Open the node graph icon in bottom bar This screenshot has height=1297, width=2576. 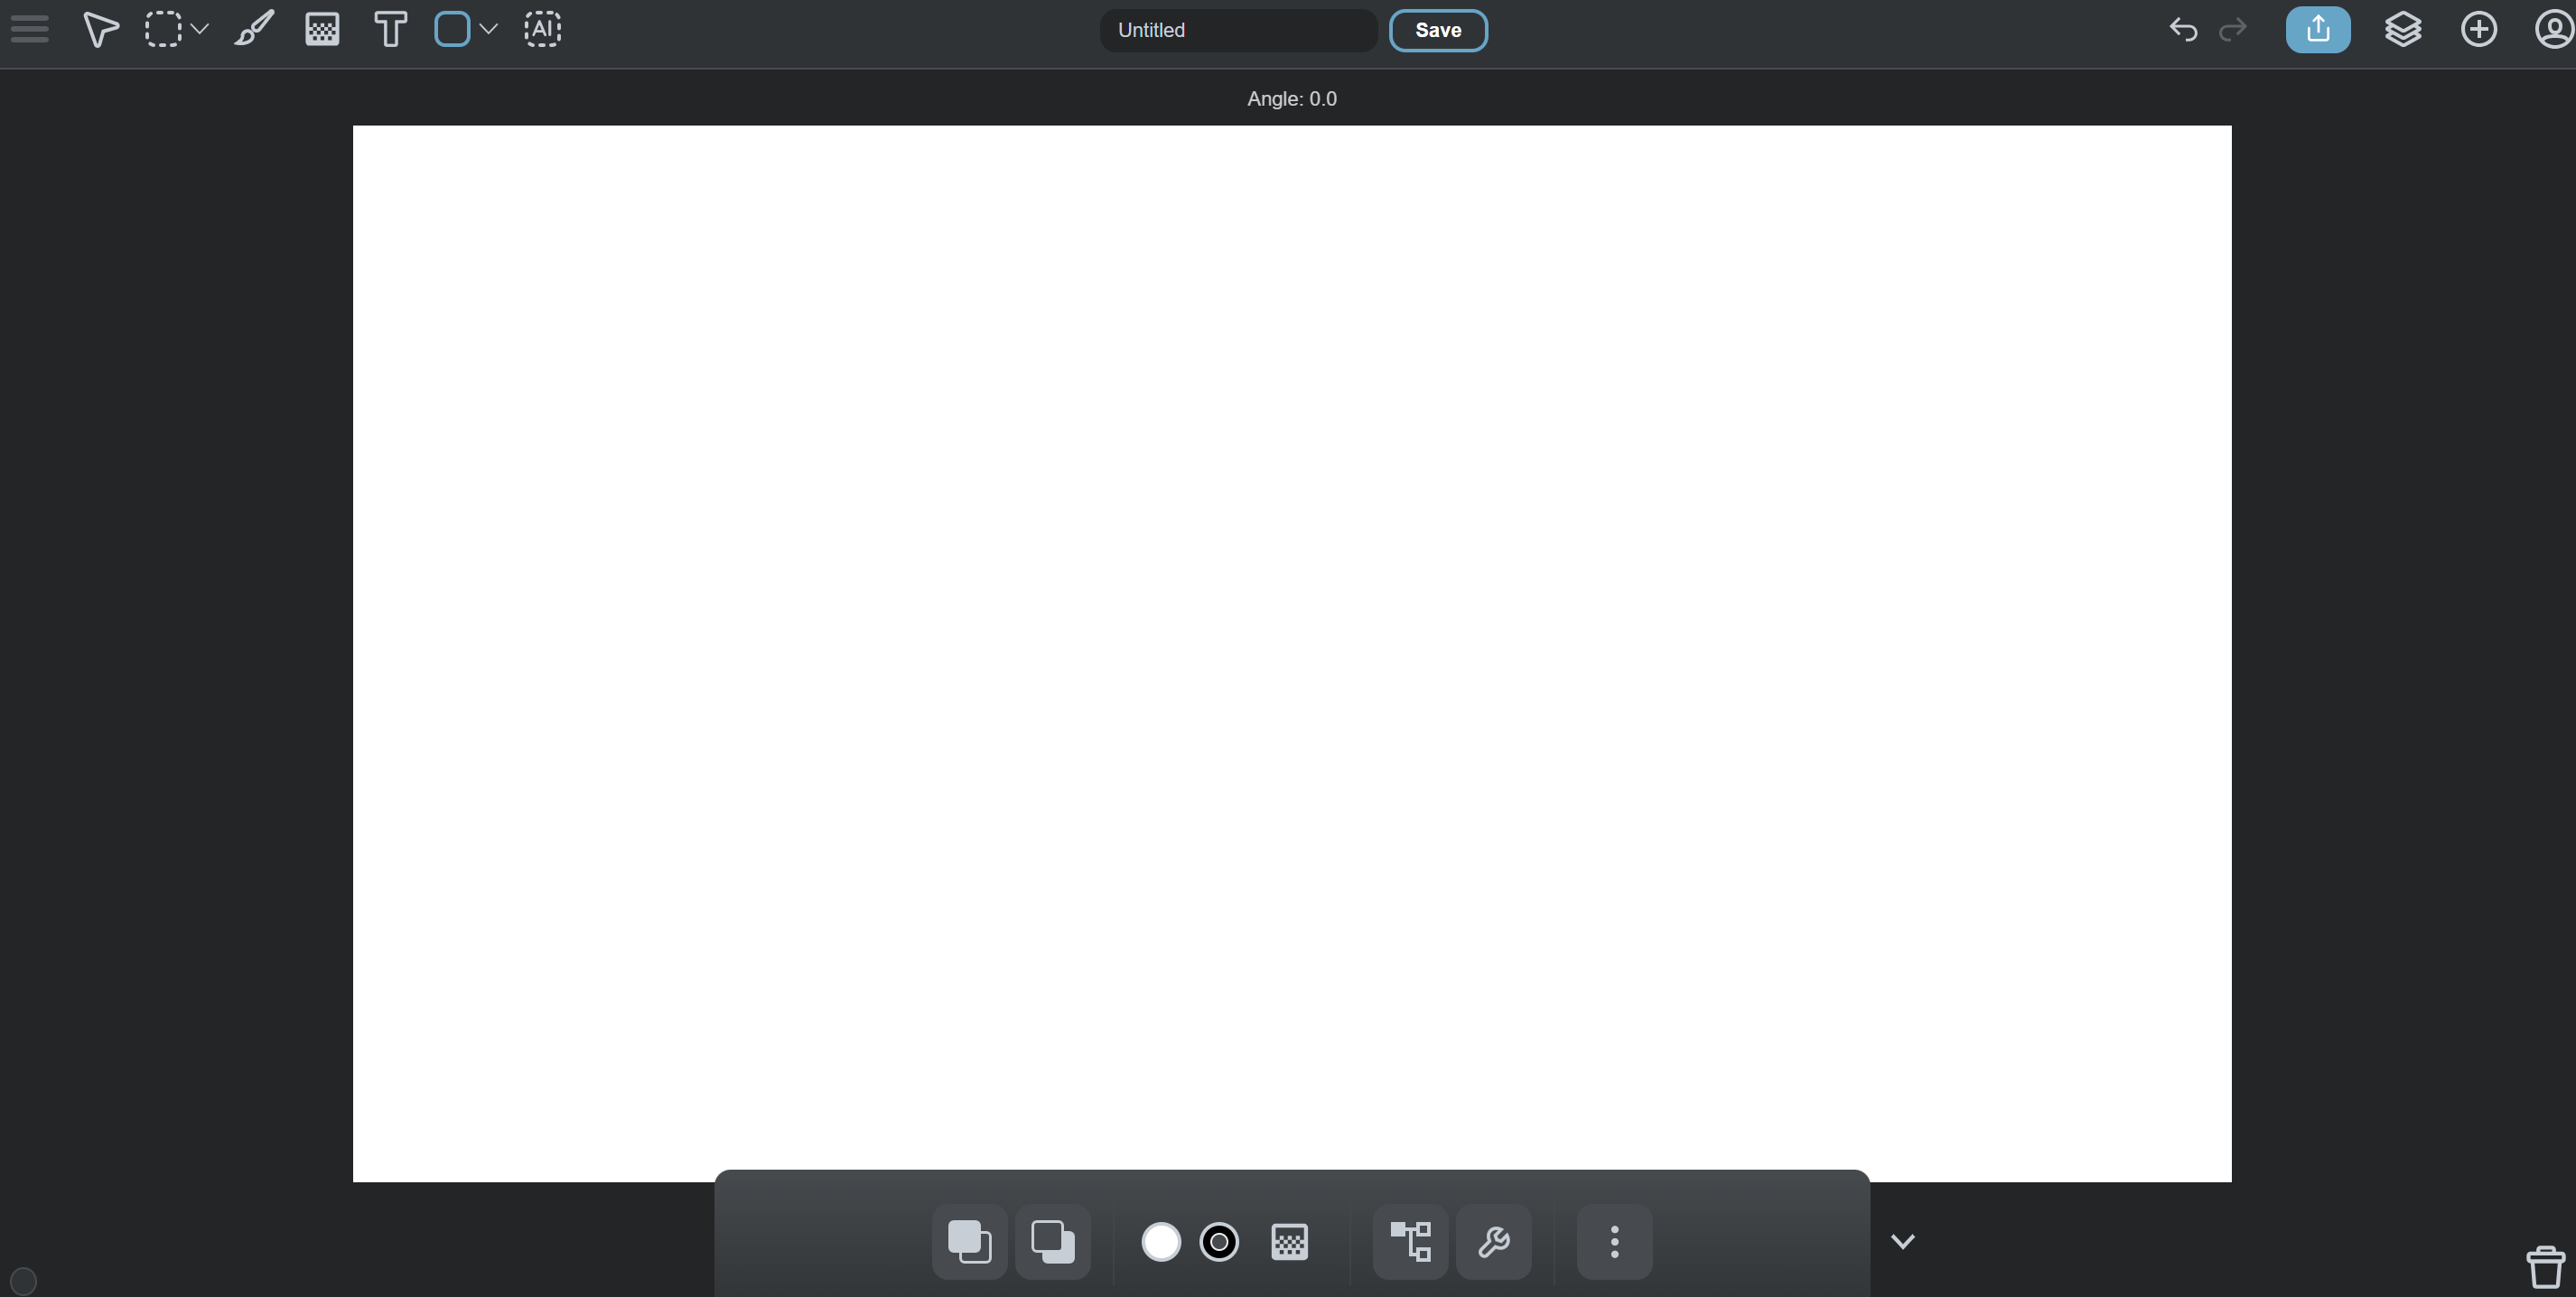[x=1409, y=1241]
